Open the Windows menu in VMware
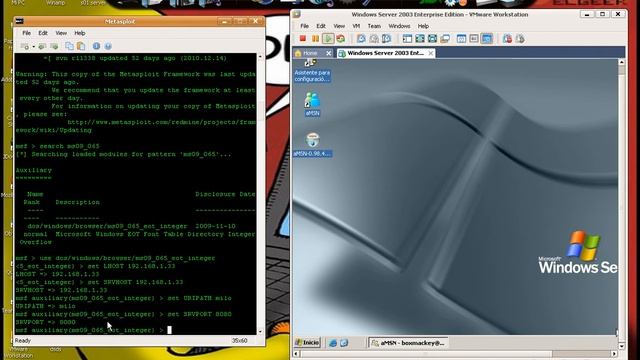This screenshot has height=360, width=640. point(399,26)
